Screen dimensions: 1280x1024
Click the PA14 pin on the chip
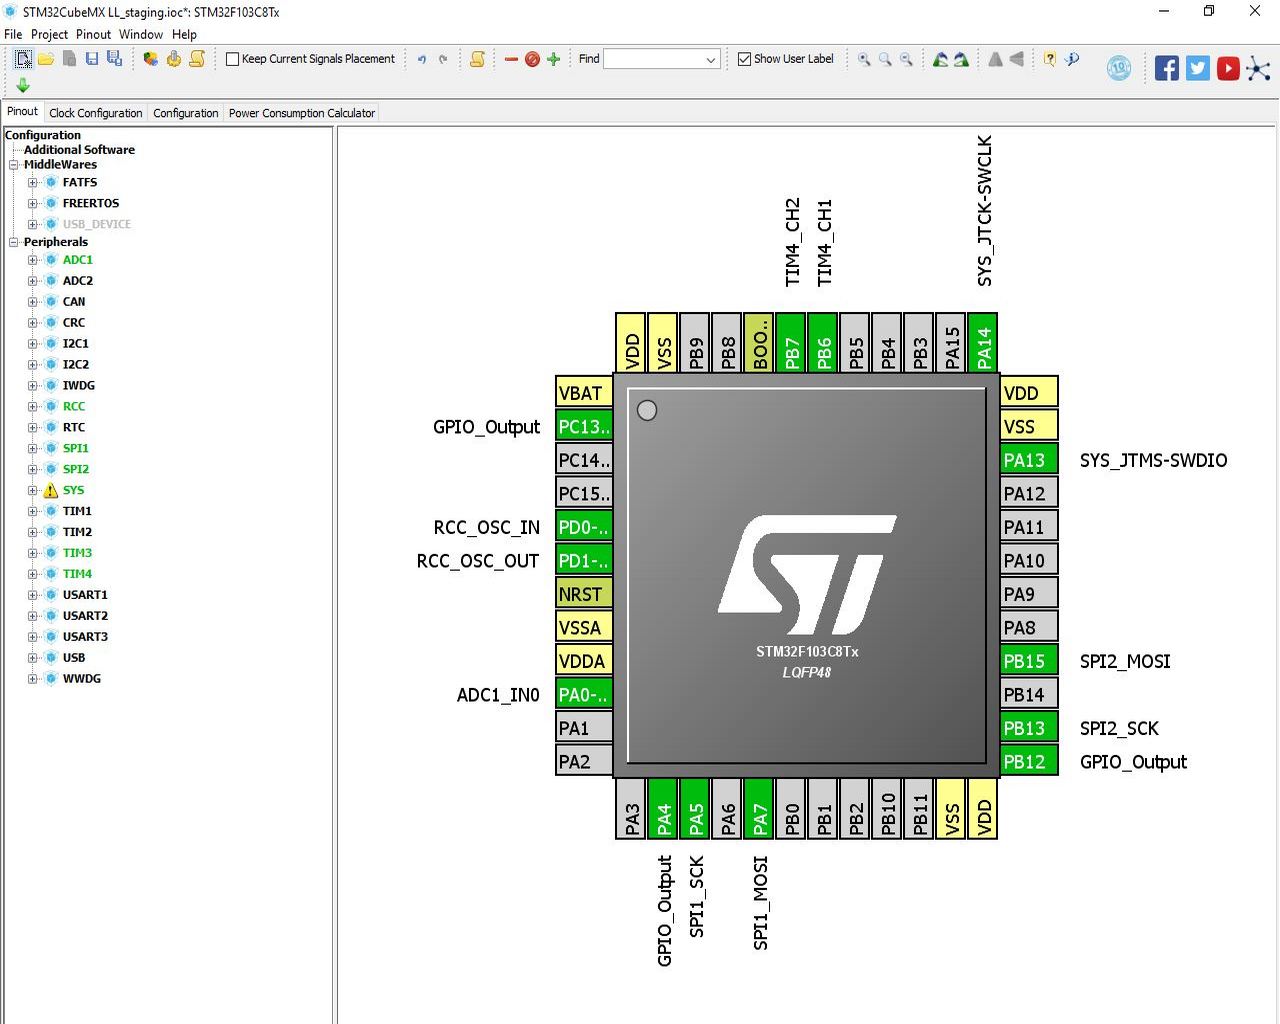(x=983, y=342)
